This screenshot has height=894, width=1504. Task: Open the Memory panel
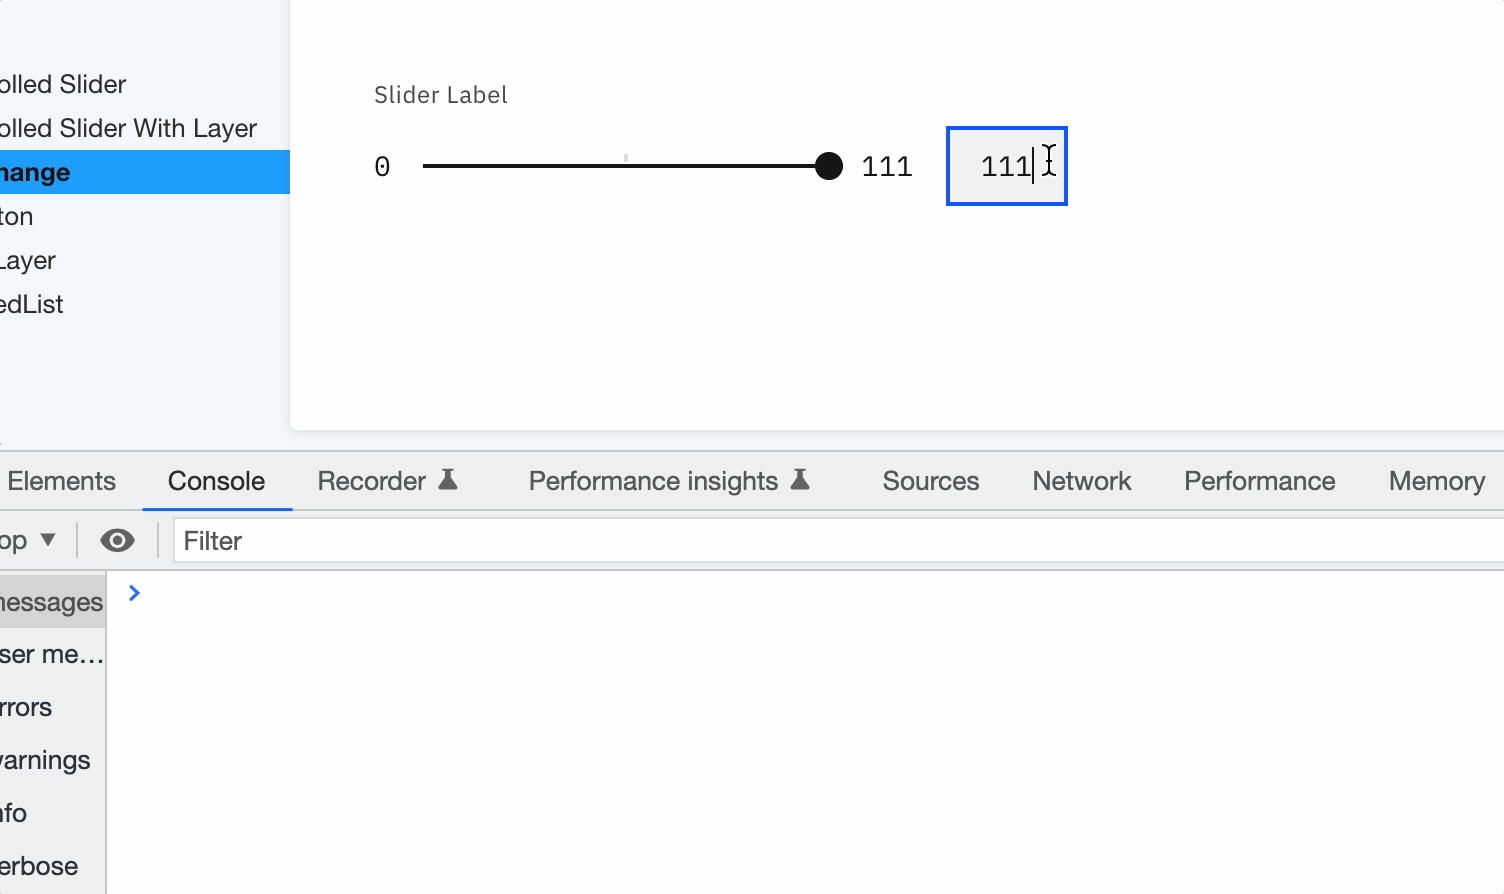(1436, 480)
